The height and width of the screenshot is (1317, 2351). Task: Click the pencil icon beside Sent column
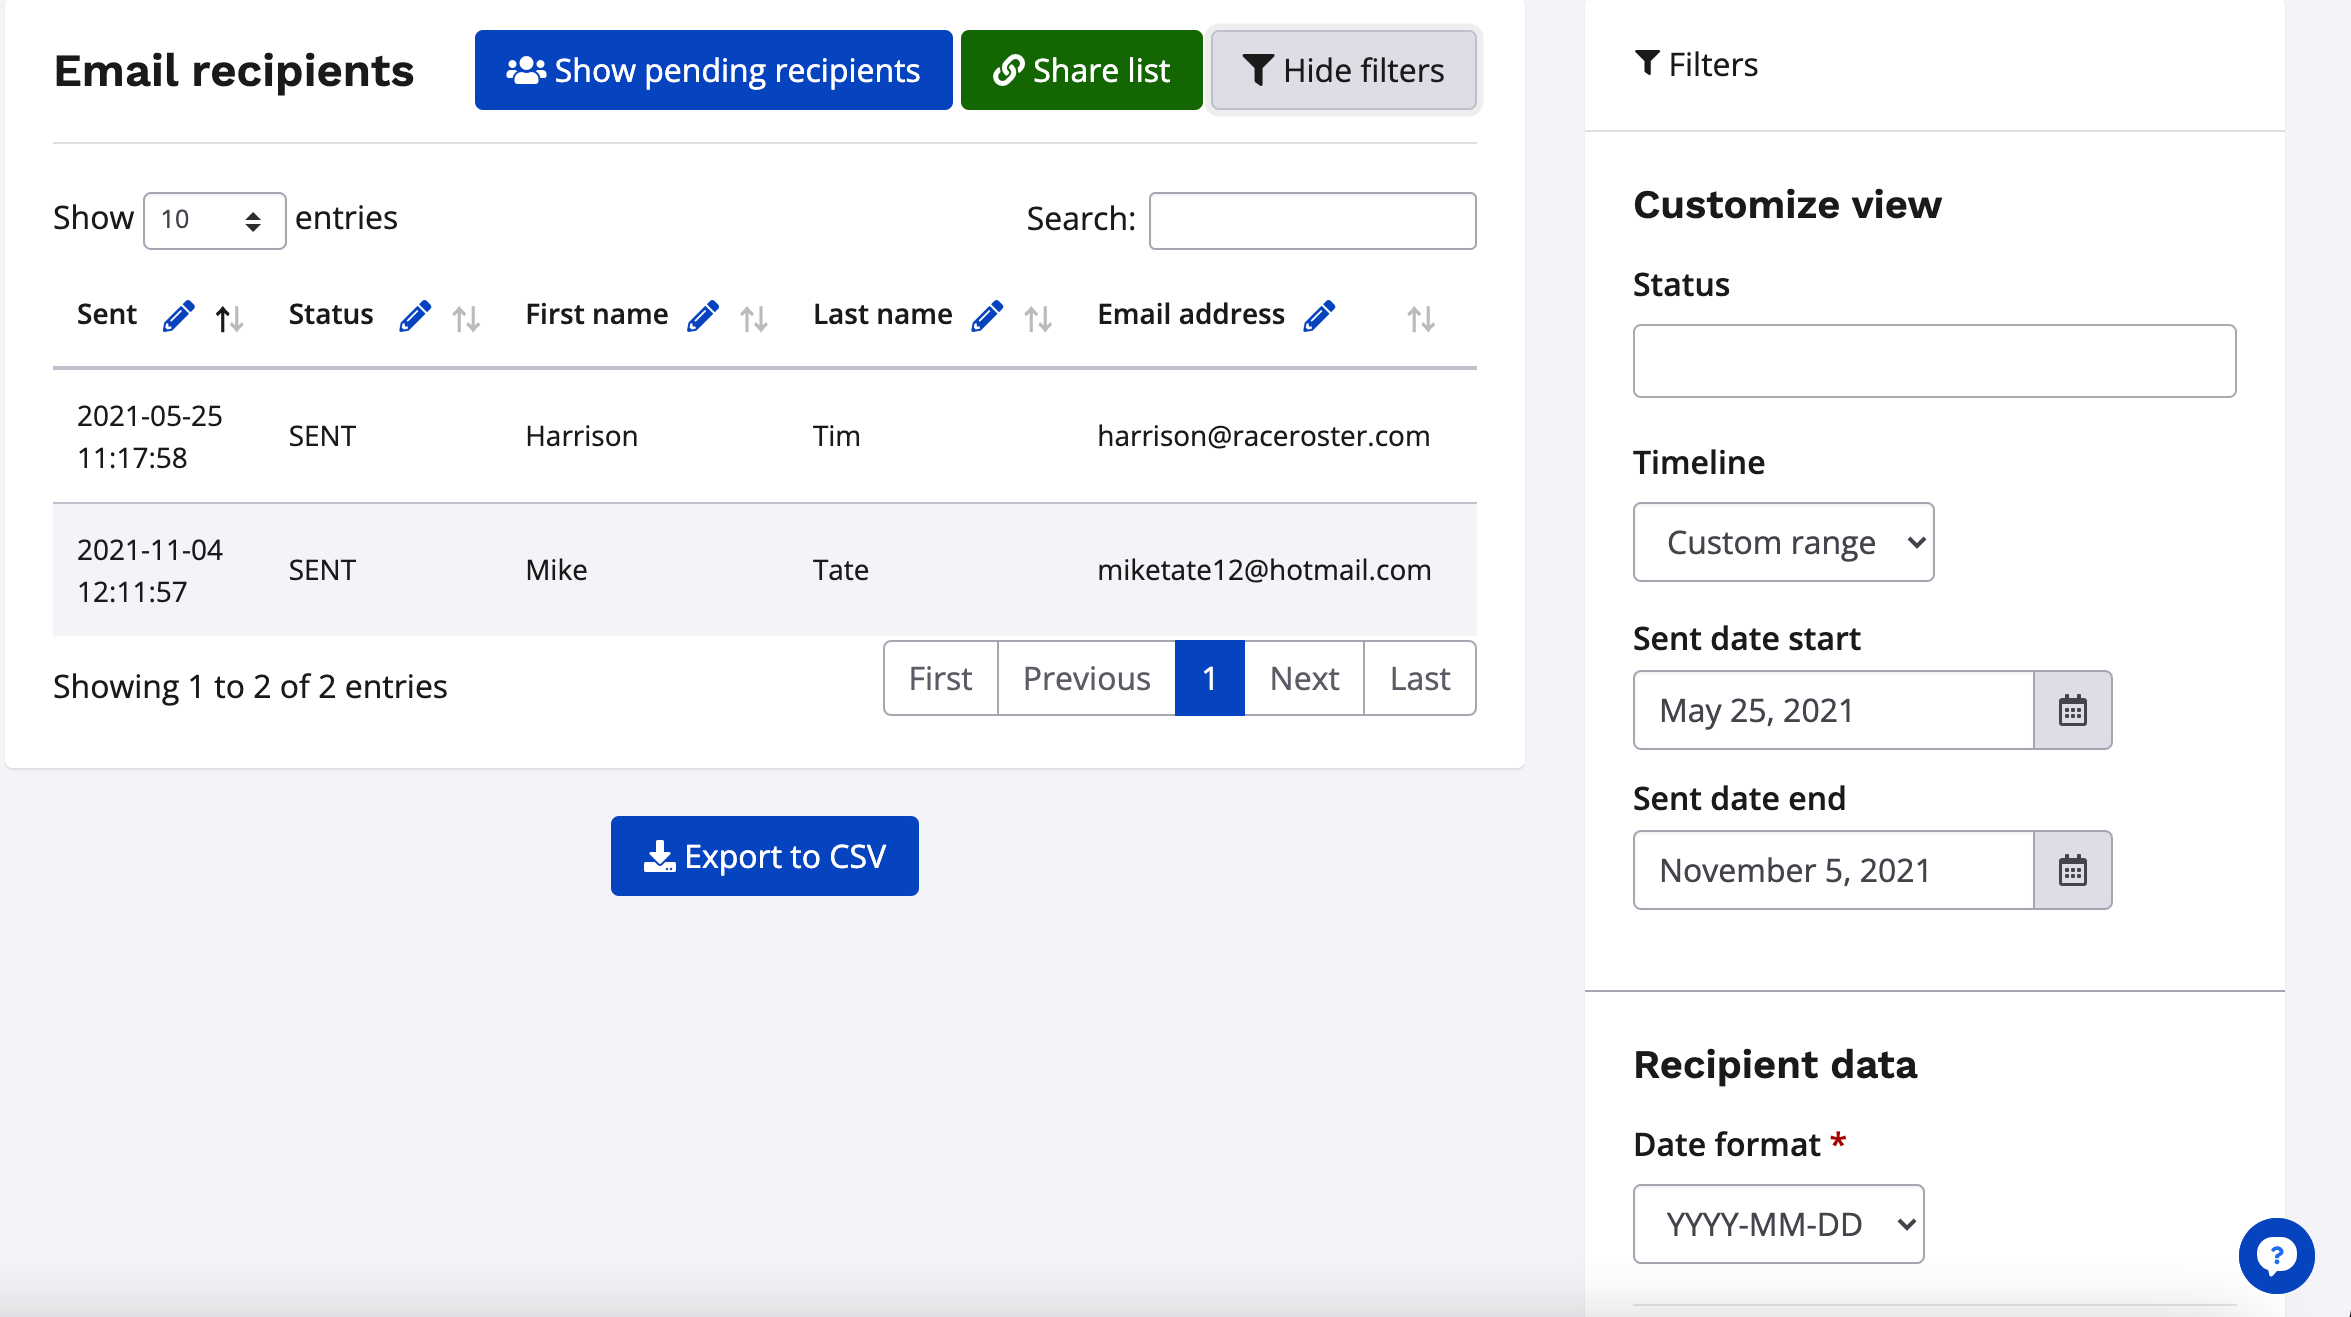click(x=178, y=316)
